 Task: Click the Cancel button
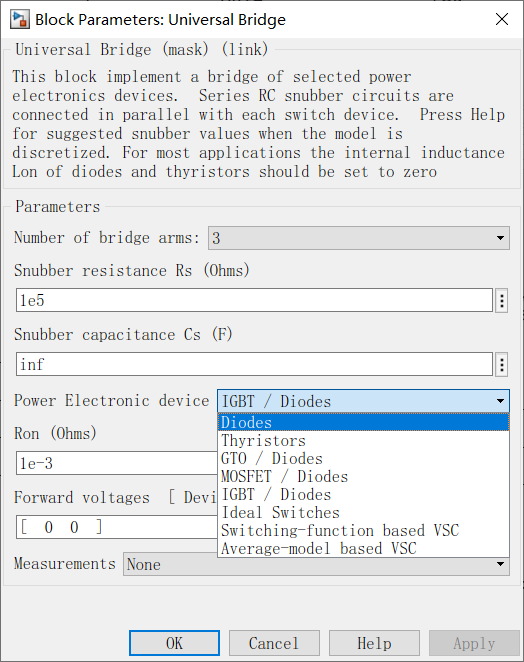point(274,643)
